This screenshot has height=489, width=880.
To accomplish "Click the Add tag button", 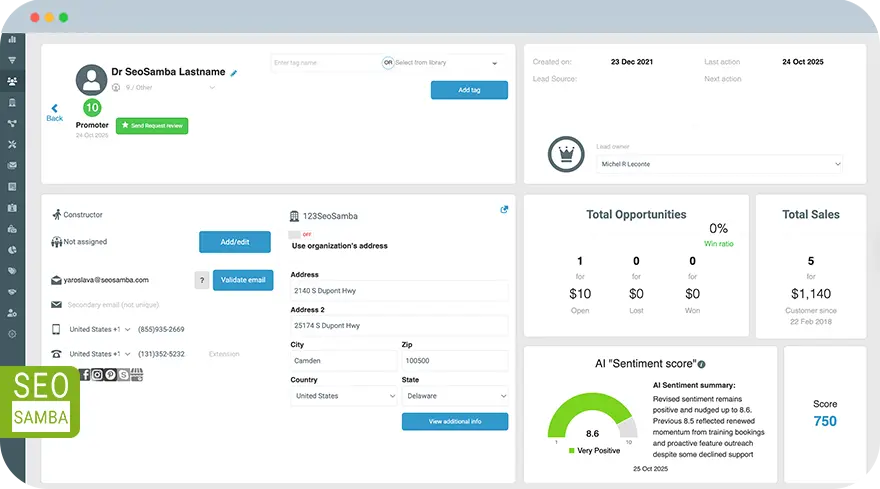I will tap(469, 90).
